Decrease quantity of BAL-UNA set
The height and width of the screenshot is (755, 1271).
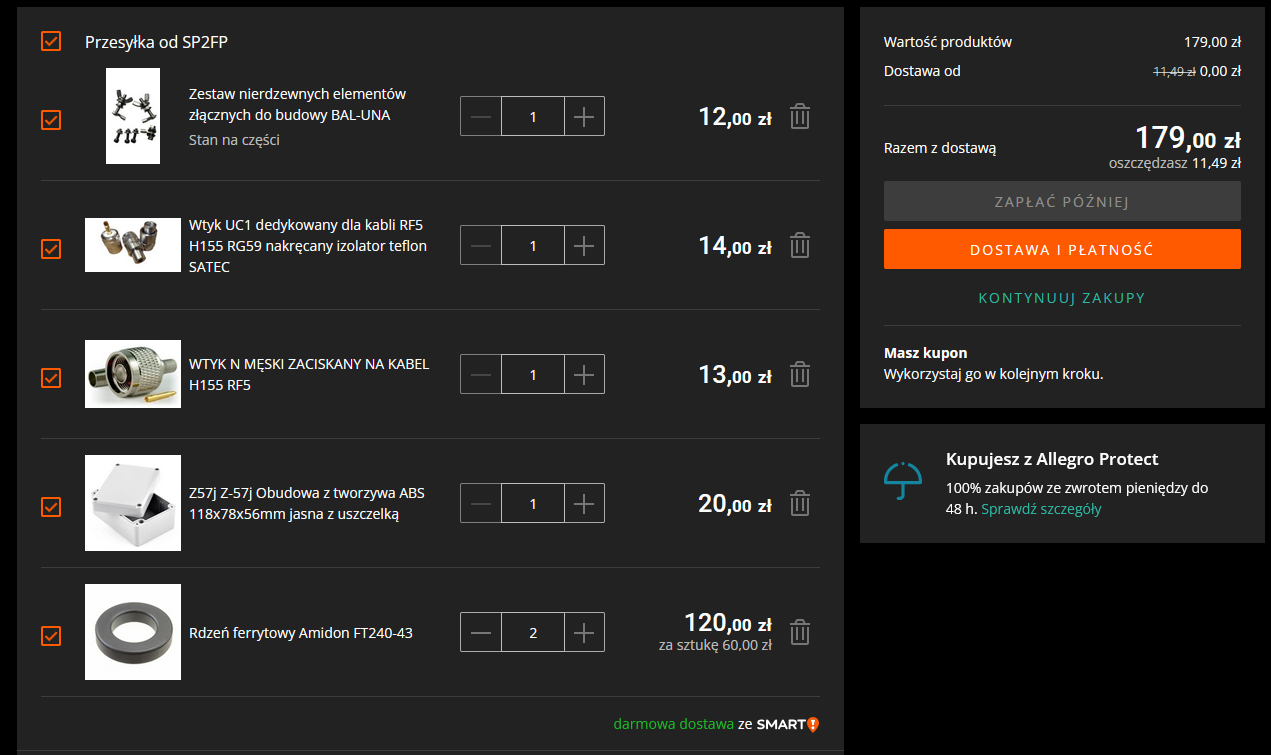481,116
